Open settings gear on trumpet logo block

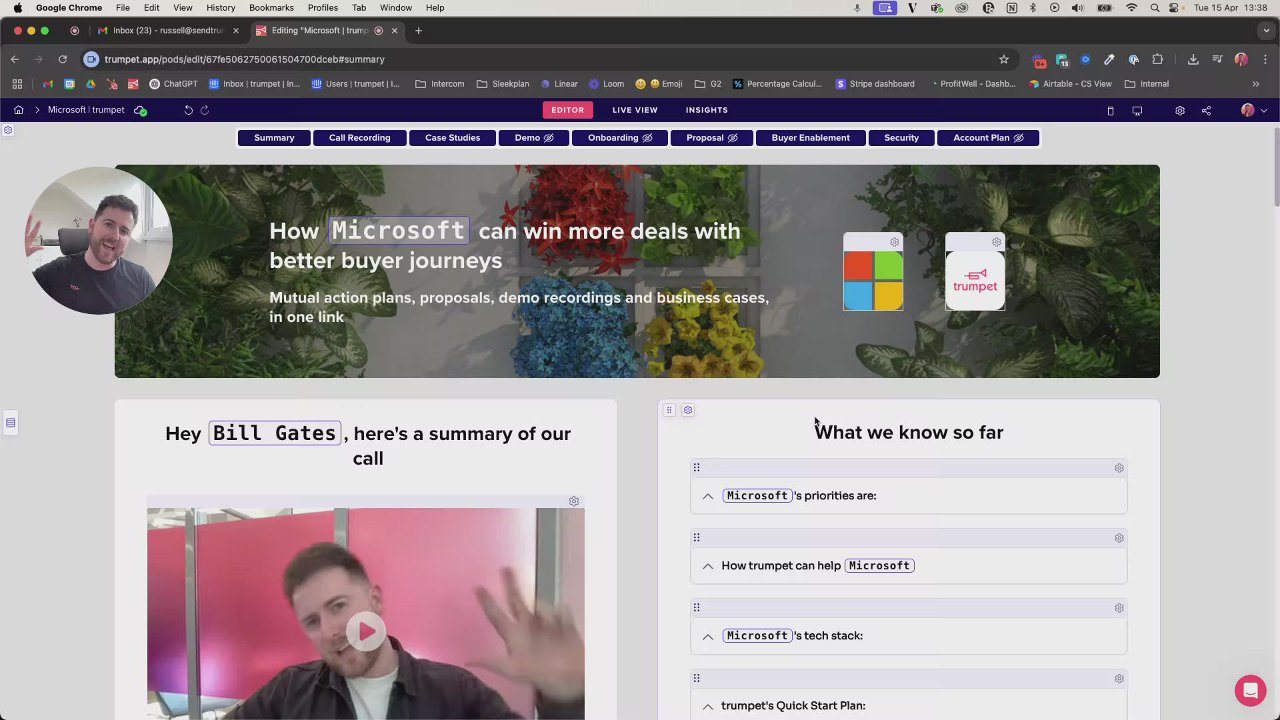pyautogui.click(x=997, y=242)
